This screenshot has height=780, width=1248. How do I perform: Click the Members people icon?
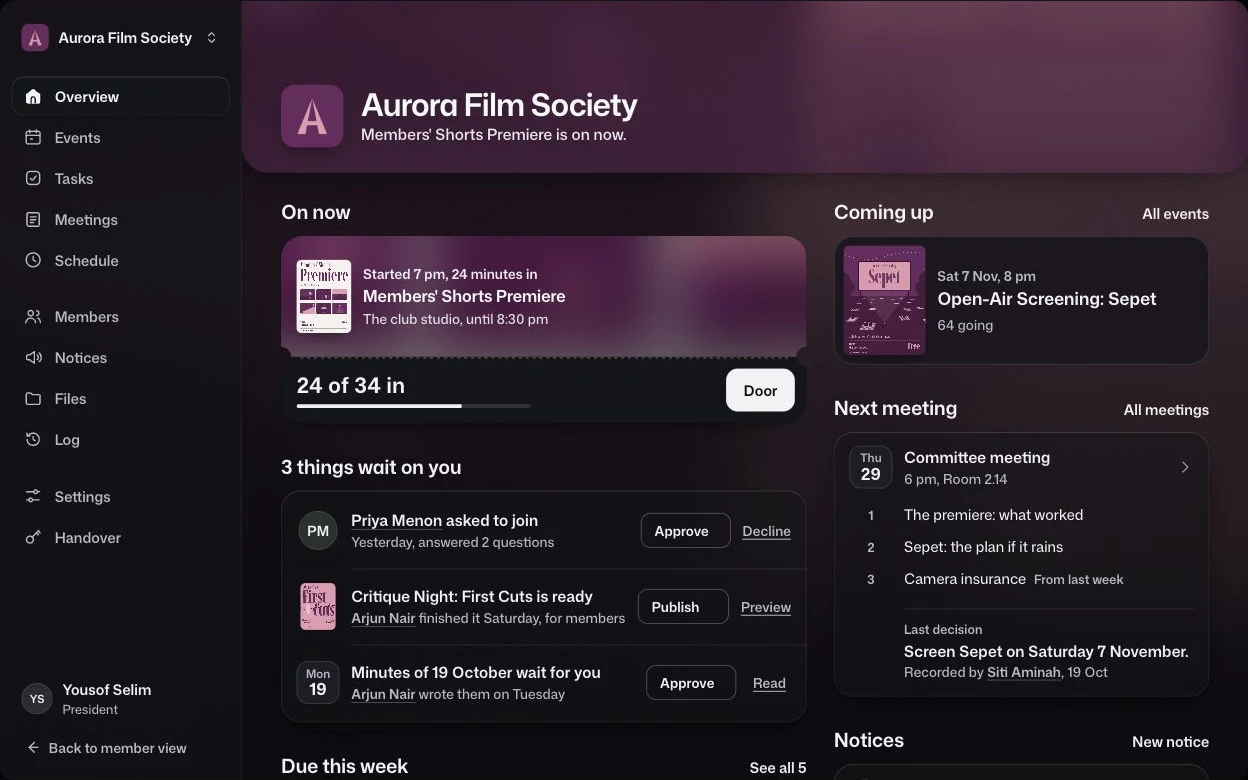coord(33,317)
